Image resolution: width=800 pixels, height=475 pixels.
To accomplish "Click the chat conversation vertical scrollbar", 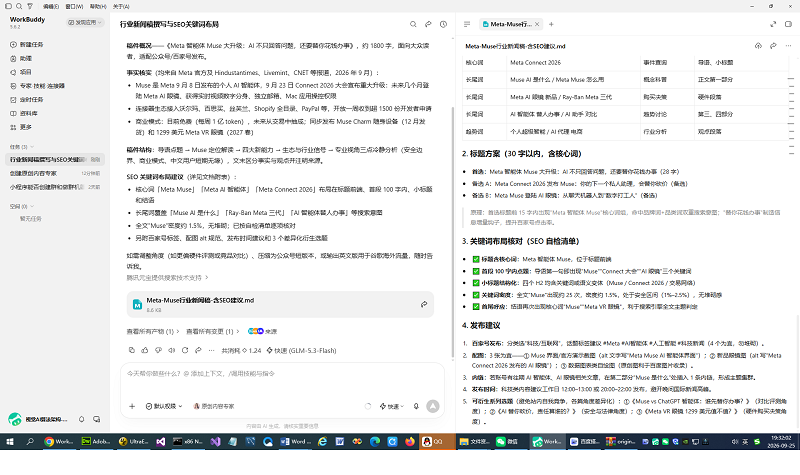I will pos(453,232).
